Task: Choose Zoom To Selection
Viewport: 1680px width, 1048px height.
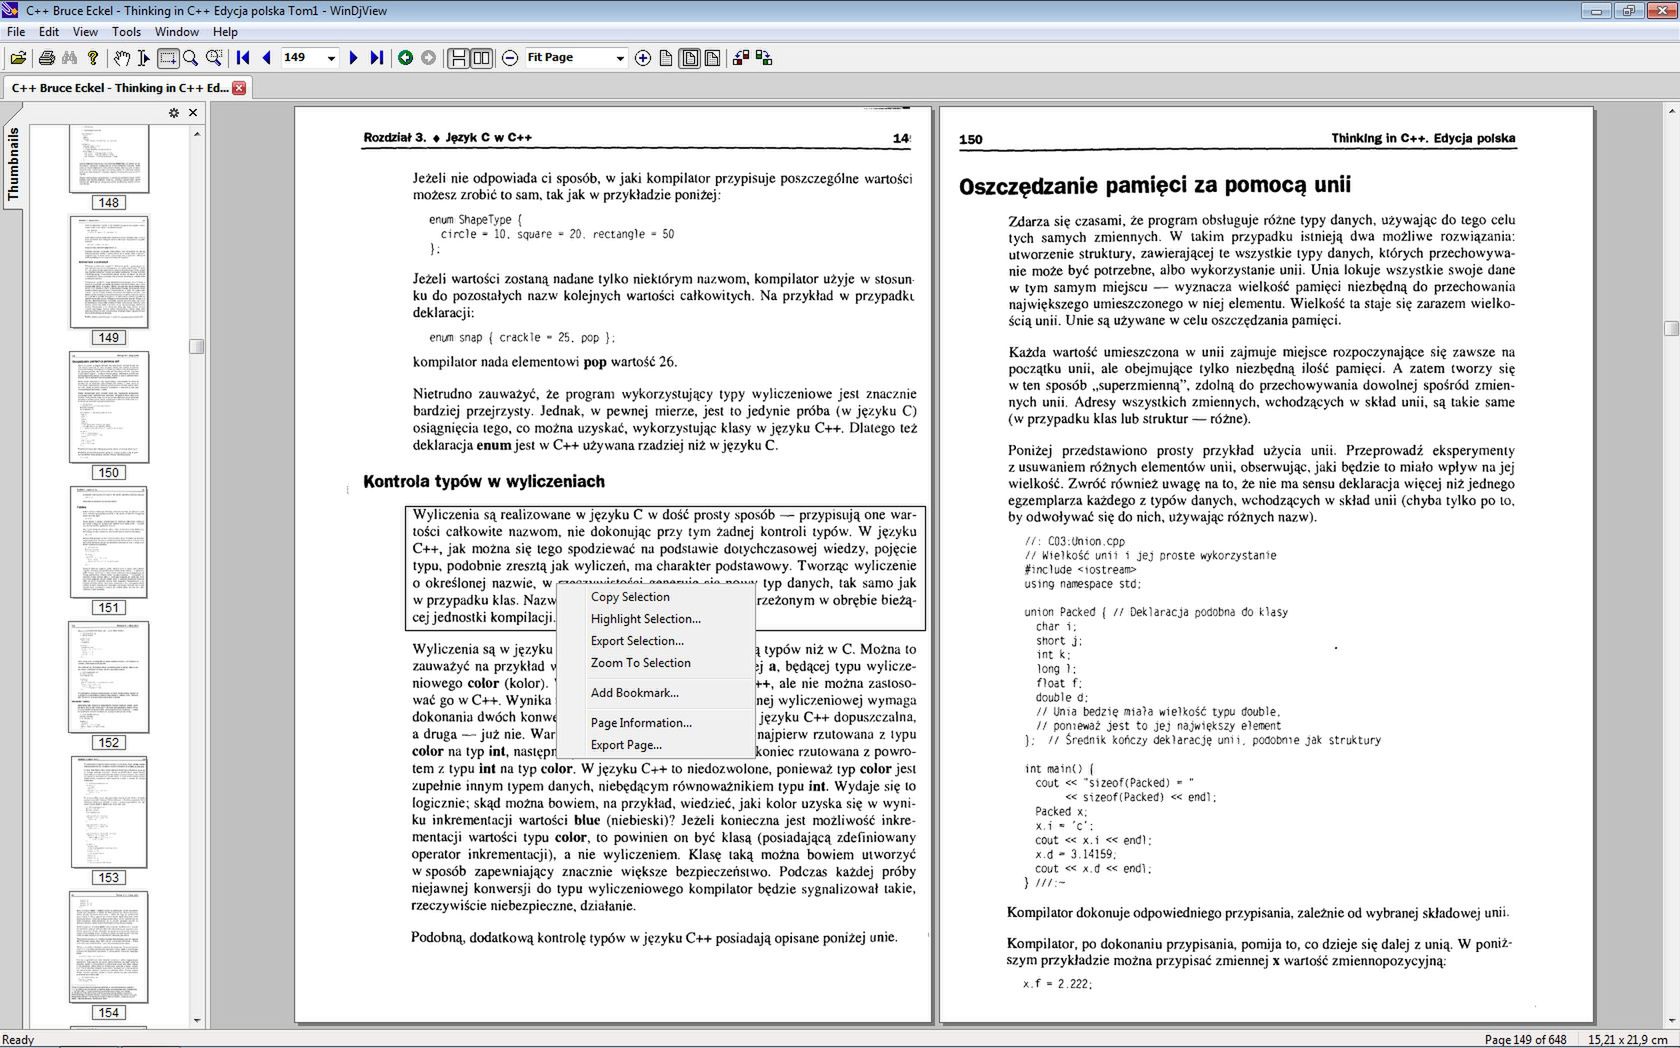Action: tap(655, 663)
